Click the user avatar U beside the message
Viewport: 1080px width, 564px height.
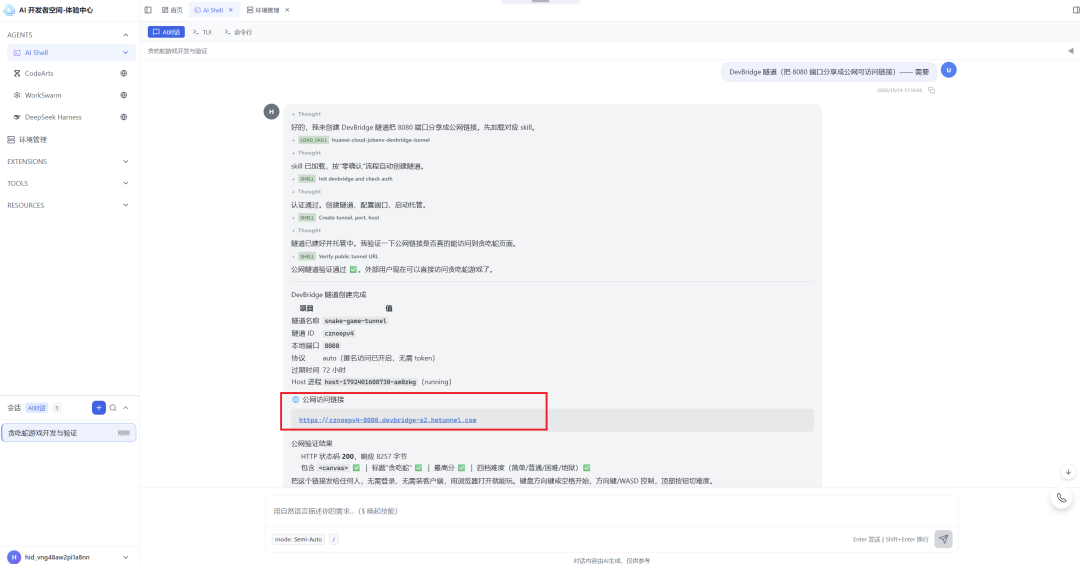point(948,70)
